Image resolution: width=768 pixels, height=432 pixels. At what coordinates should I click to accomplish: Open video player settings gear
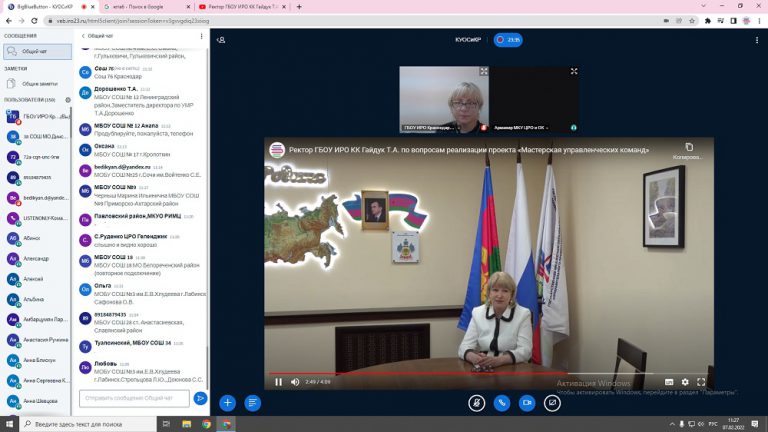[x=685, y=382]
